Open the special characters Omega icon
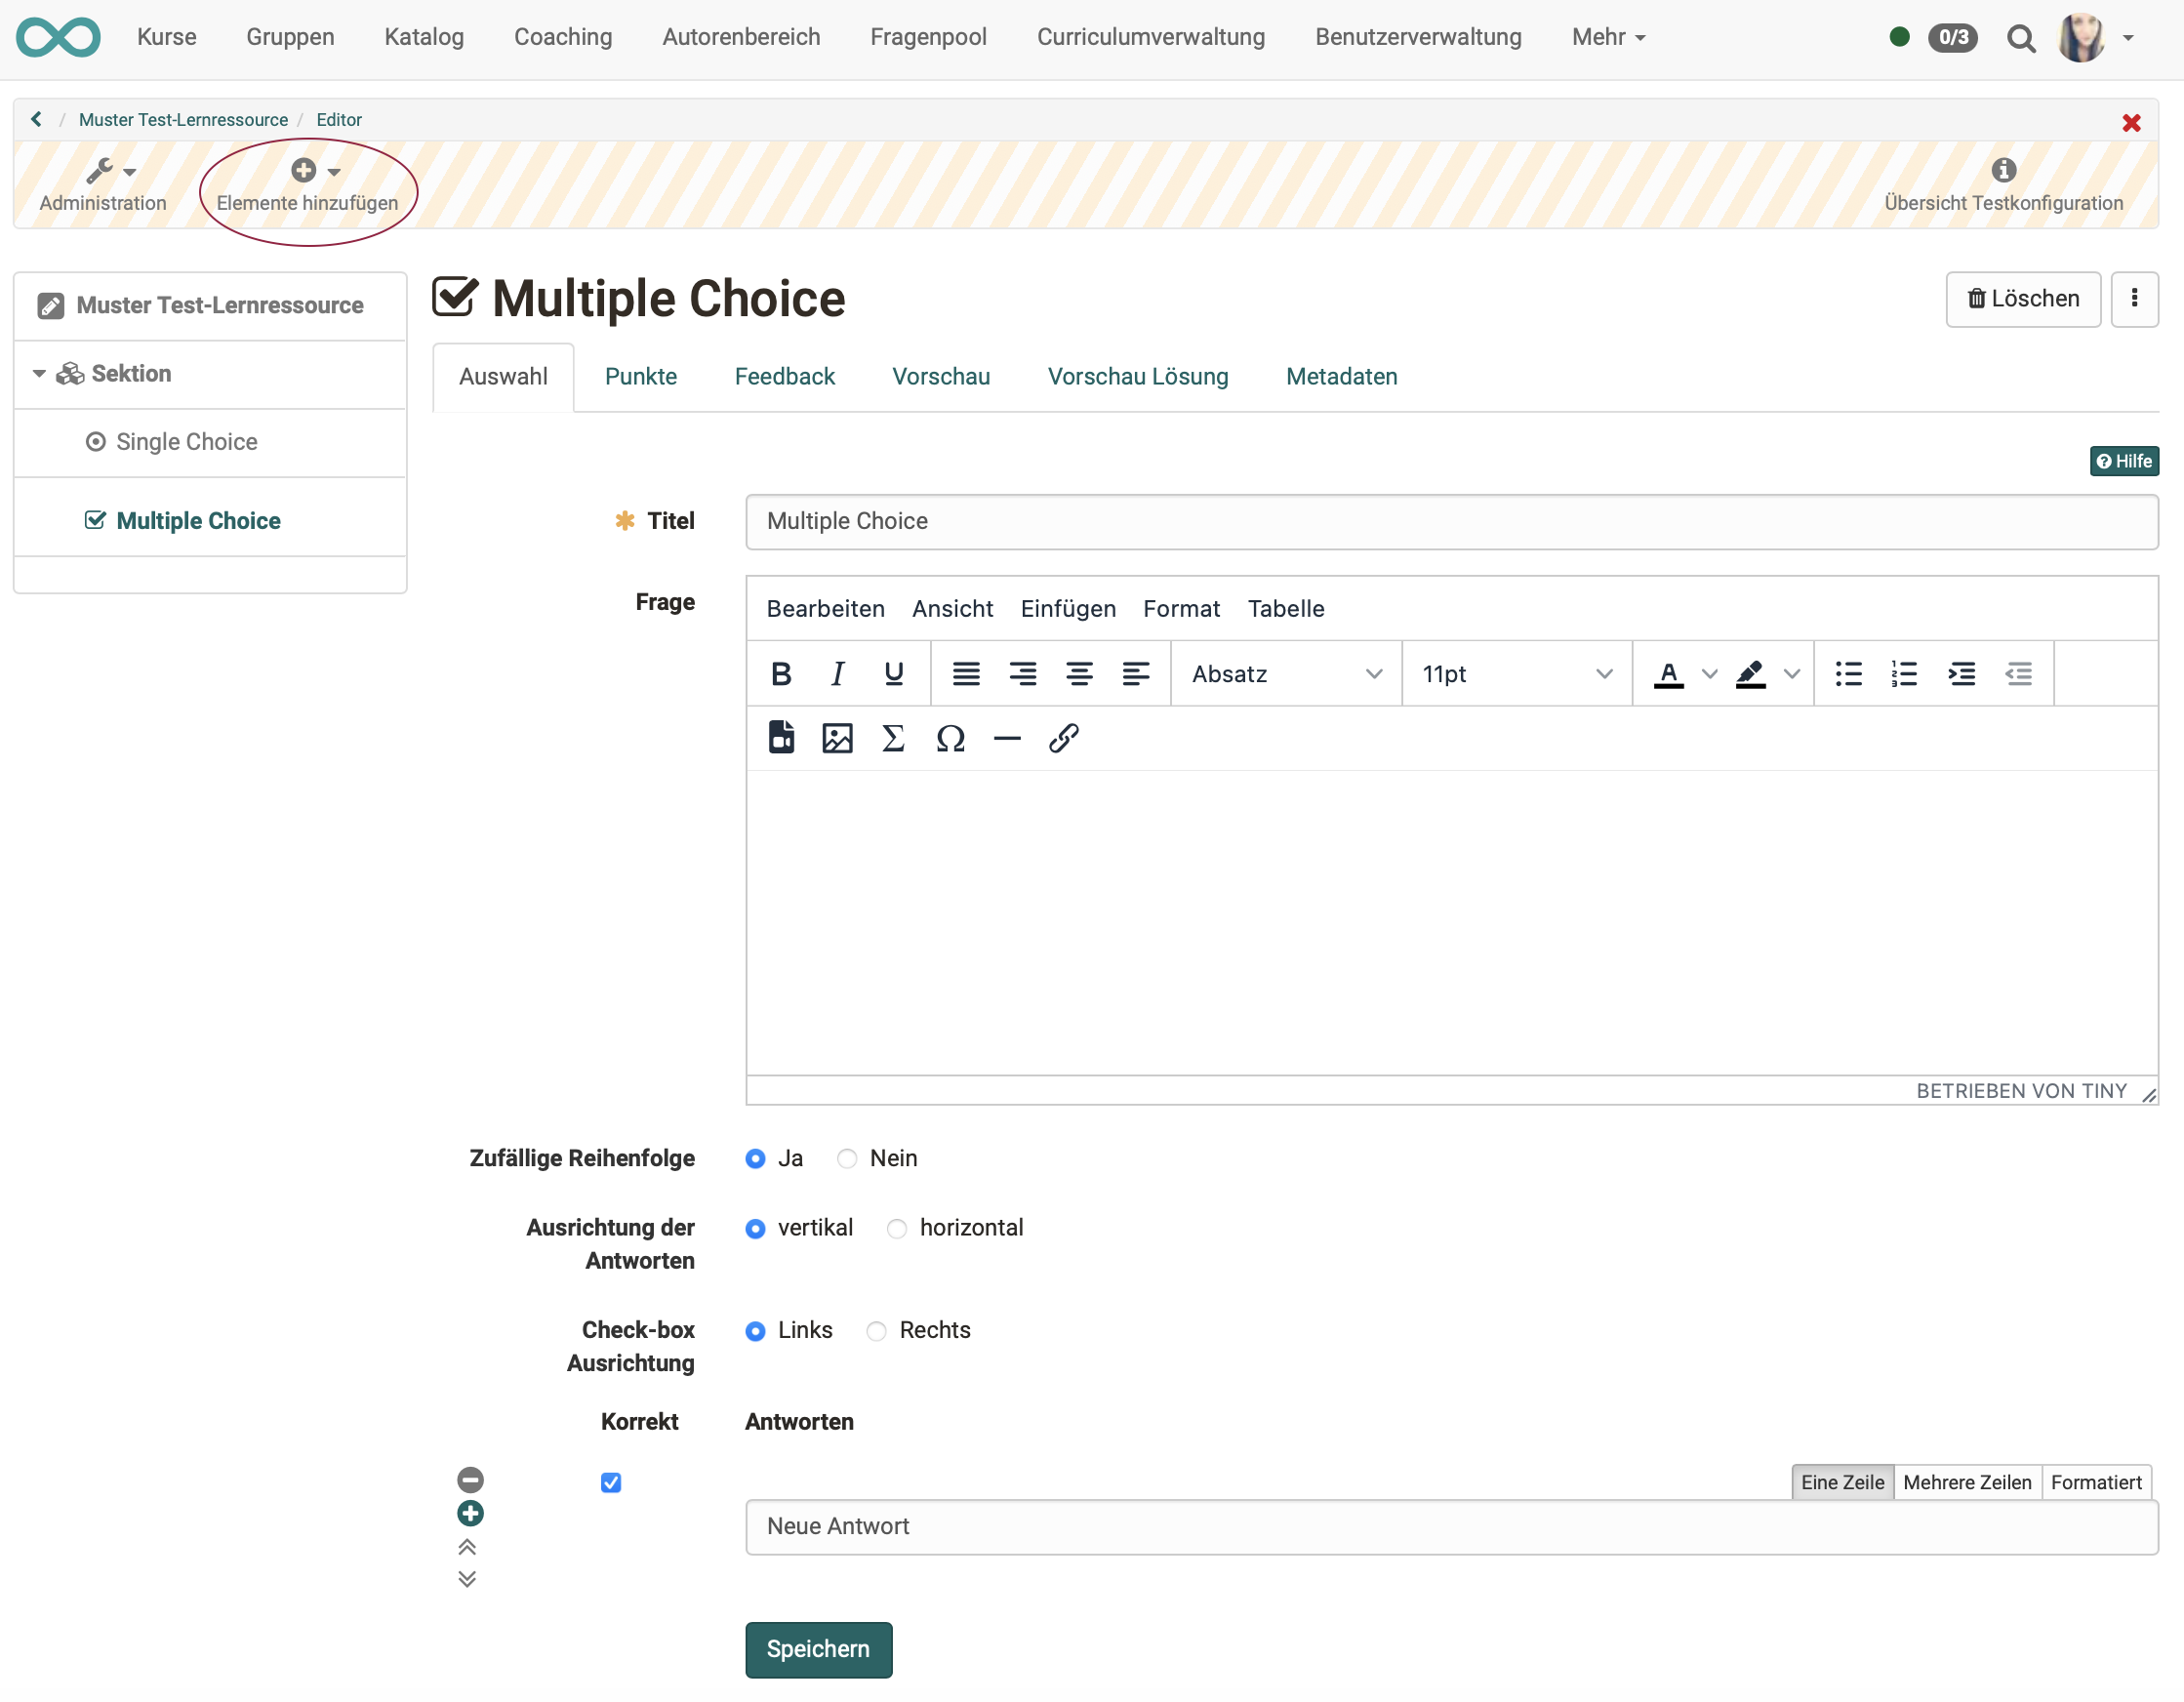Screen dimensions: 2184x1702 click(x=950, y=739)
